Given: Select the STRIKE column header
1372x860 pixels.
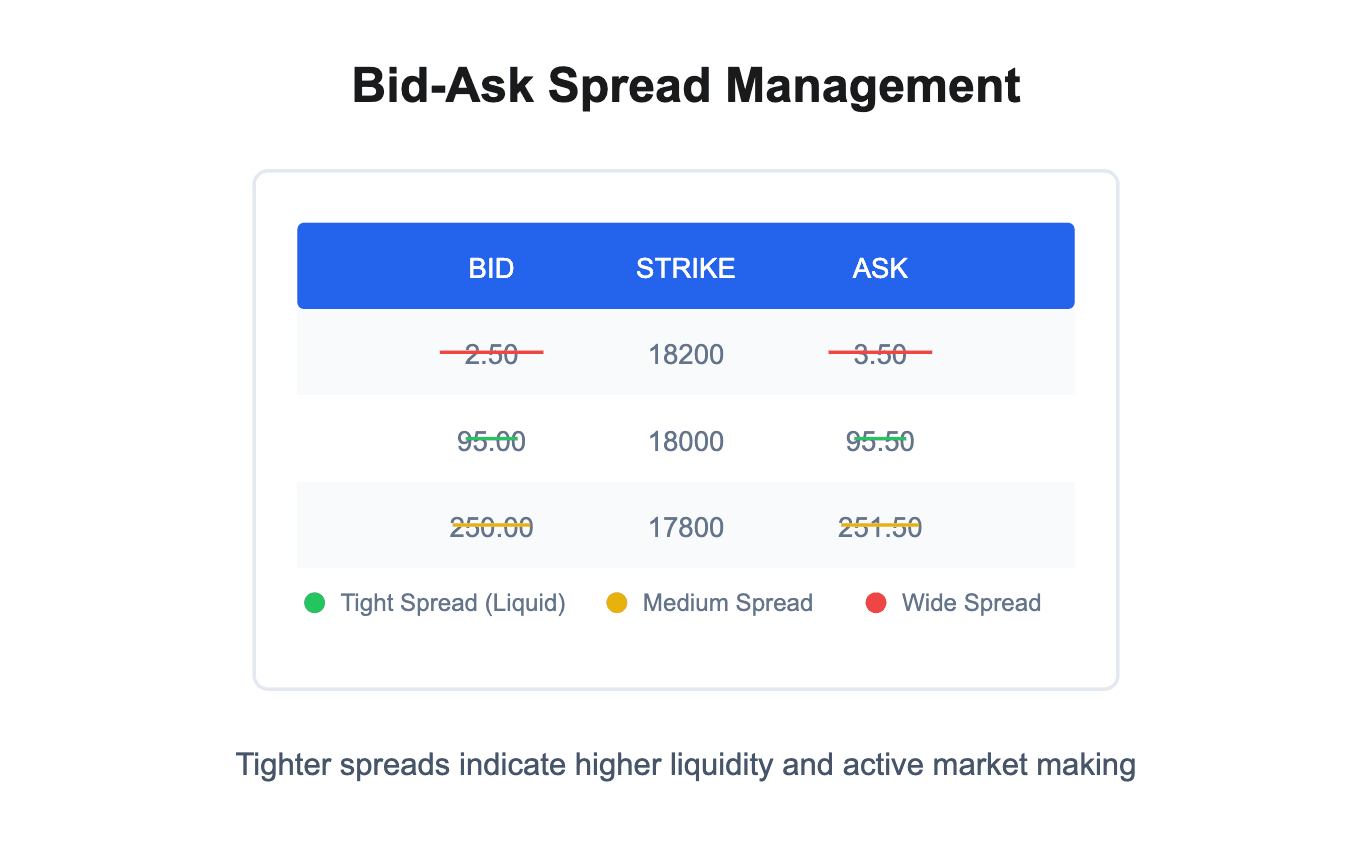Looking at the screenshot, I should click(686, 268).
